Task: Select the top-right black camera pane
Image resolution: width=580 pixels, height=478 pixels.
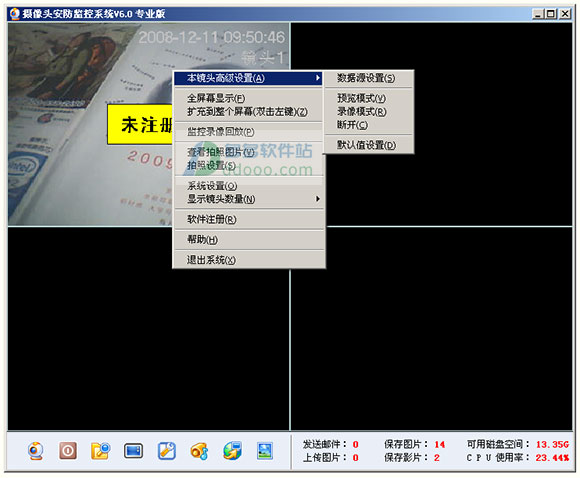Action: [431, 124]
